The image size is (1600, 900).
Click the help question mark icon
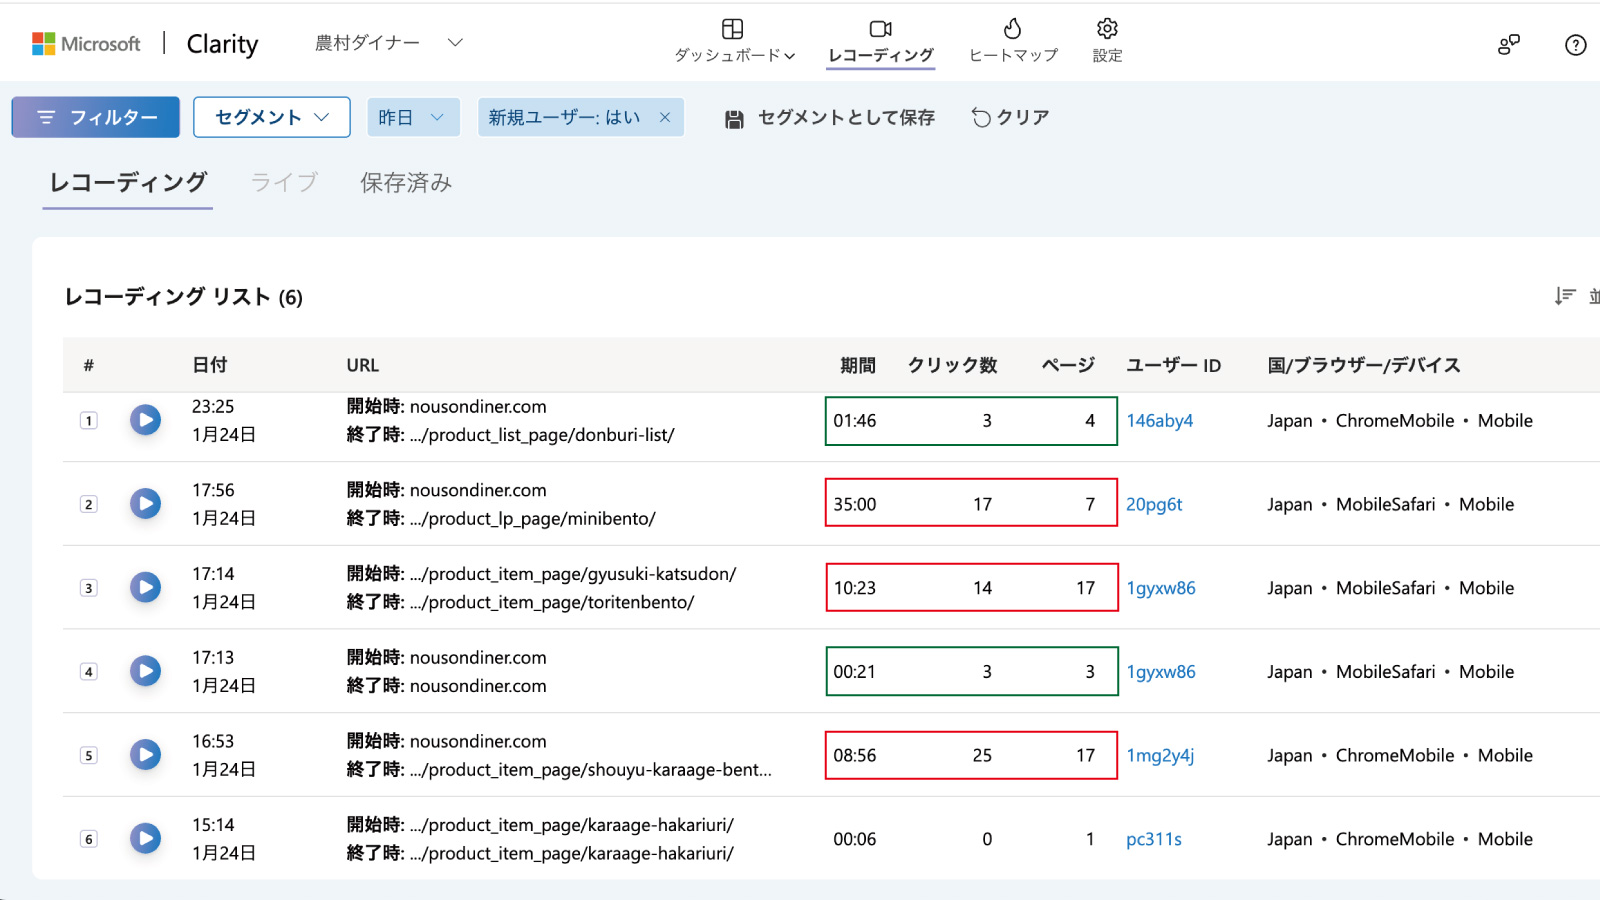(x=1575, y=45)
